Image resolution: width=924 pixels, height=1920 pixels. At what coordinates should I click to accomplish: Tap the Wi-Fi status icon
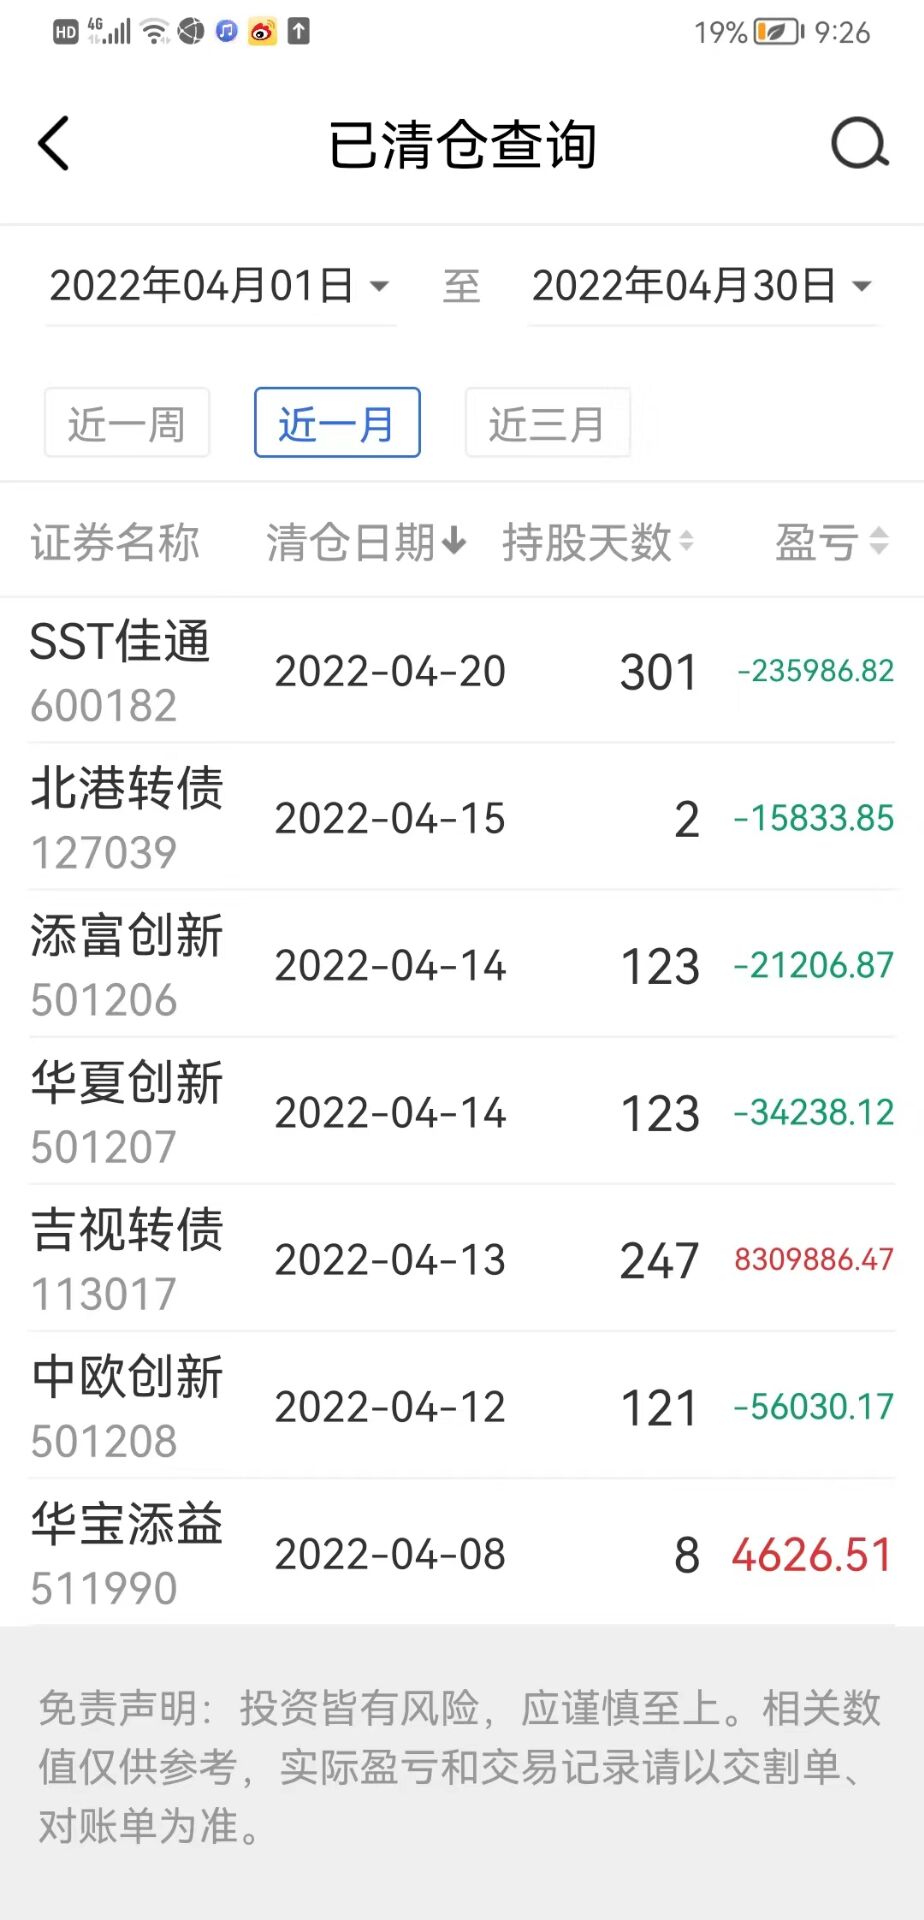155,32
